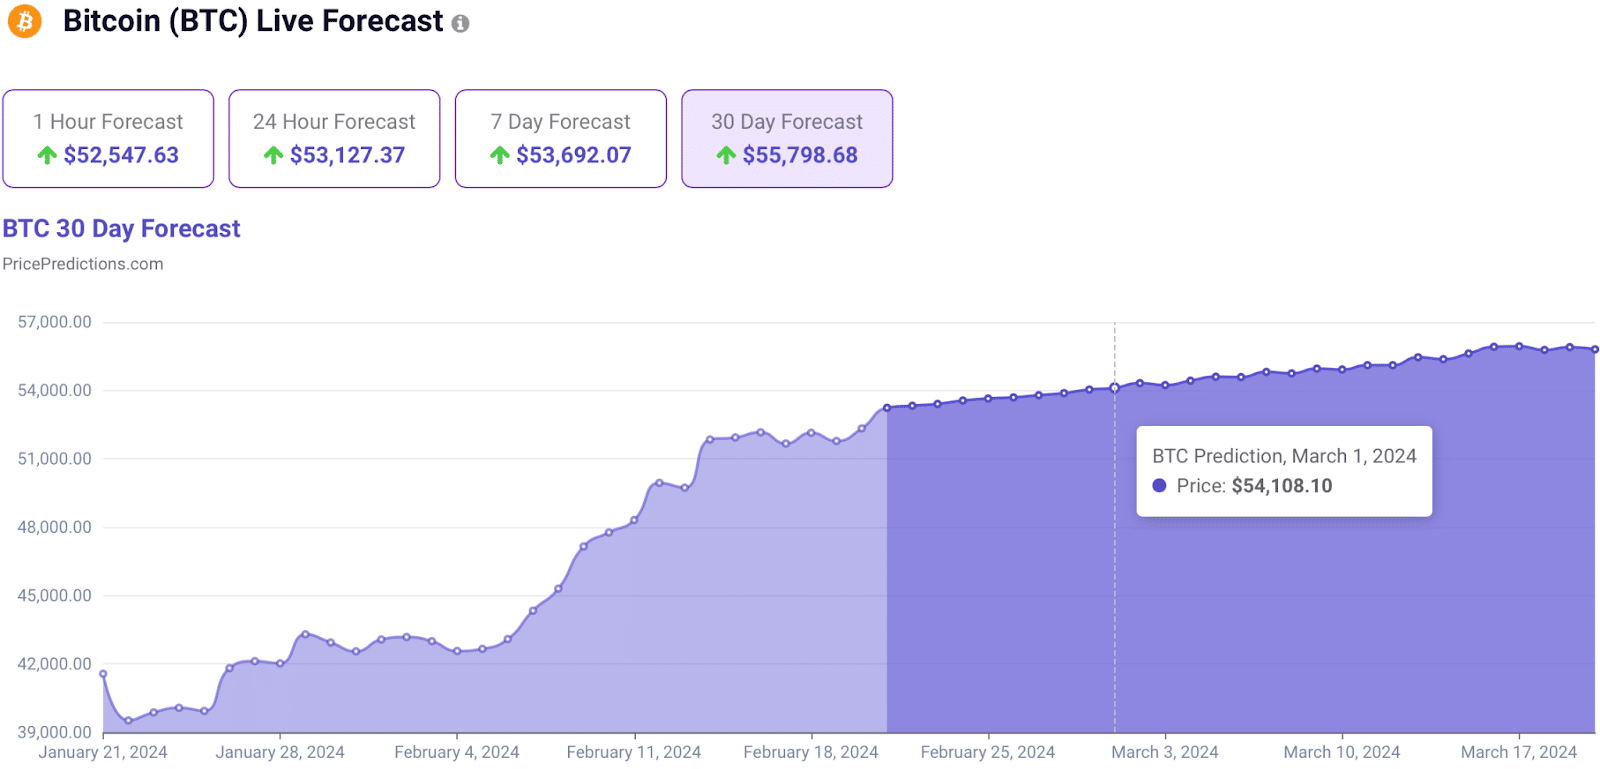
Task: Click green up arrow in 1 Hour Forecast
Action: coord(47,155)
